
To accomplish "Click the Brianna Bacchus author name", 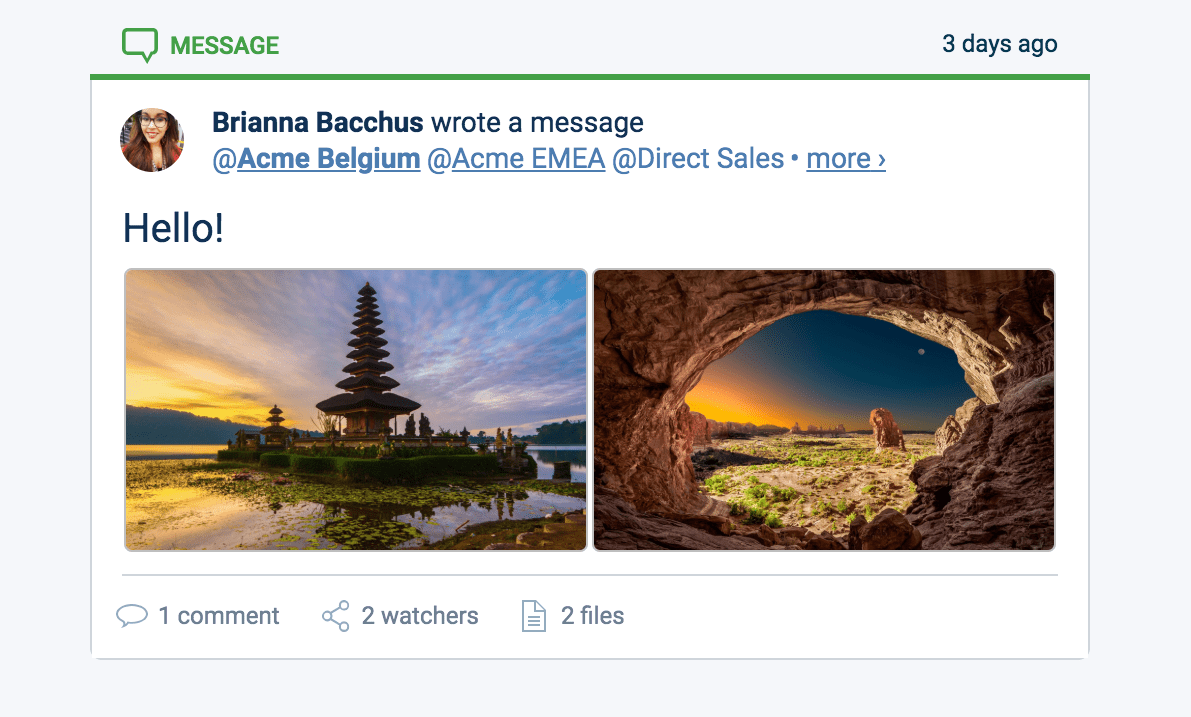I will pyautogui.click(x=317, y=123).
